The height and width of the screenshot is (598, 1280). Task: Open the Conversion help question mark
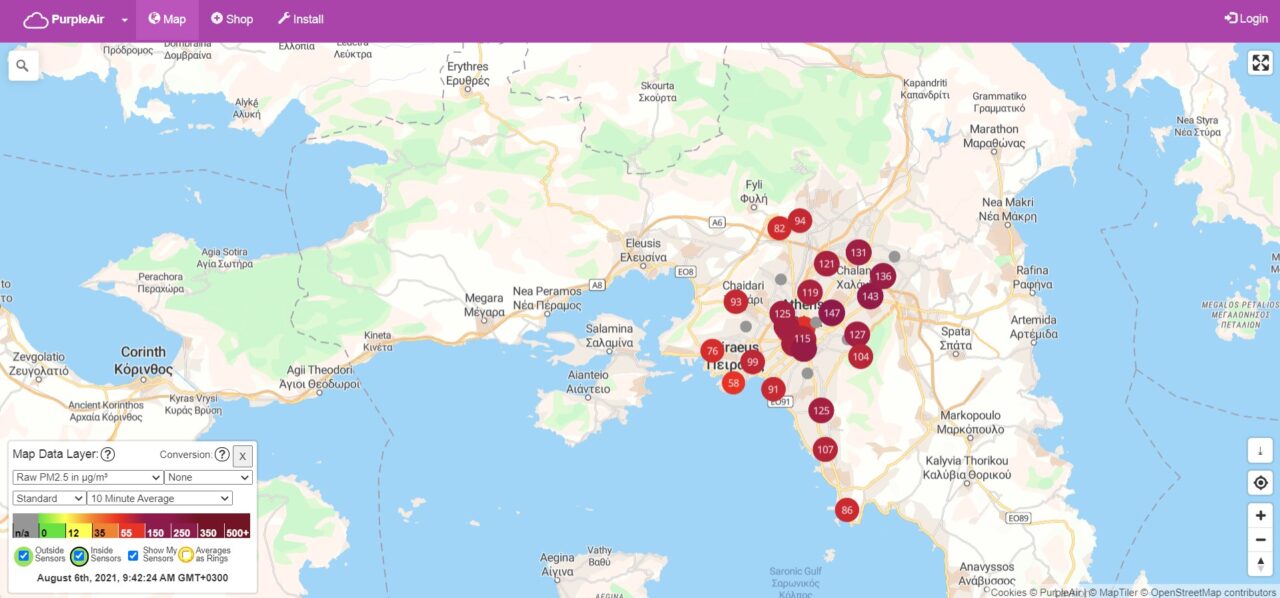(x=222, y=455)
